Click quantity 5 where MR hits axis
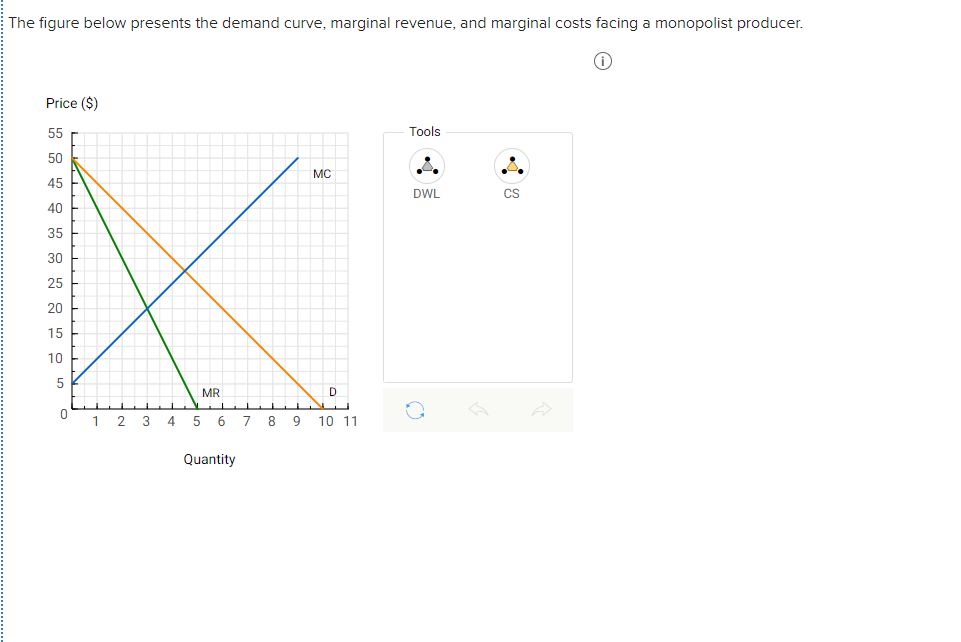961x642 pixels. [197, 408]
